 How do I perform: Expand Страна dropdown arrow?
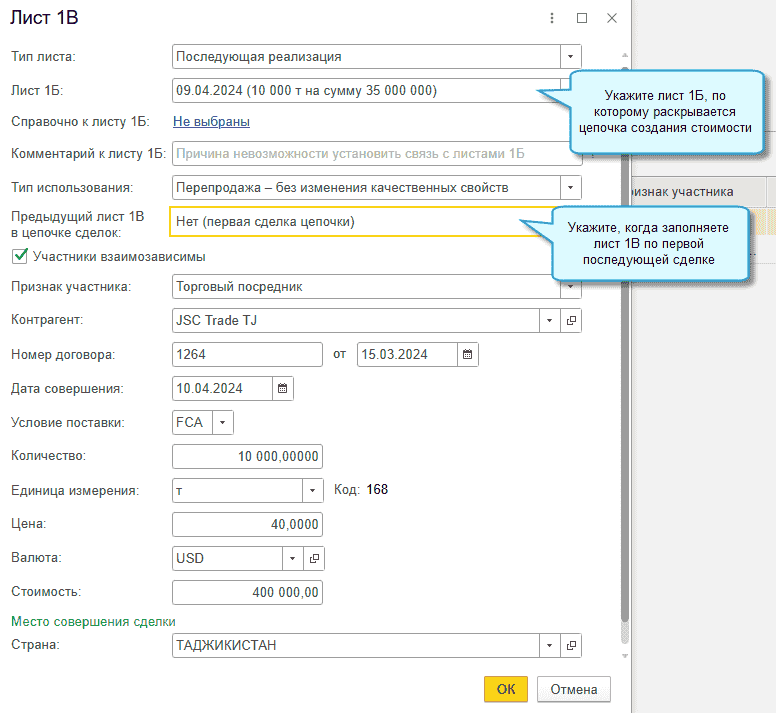coord(549,645)
